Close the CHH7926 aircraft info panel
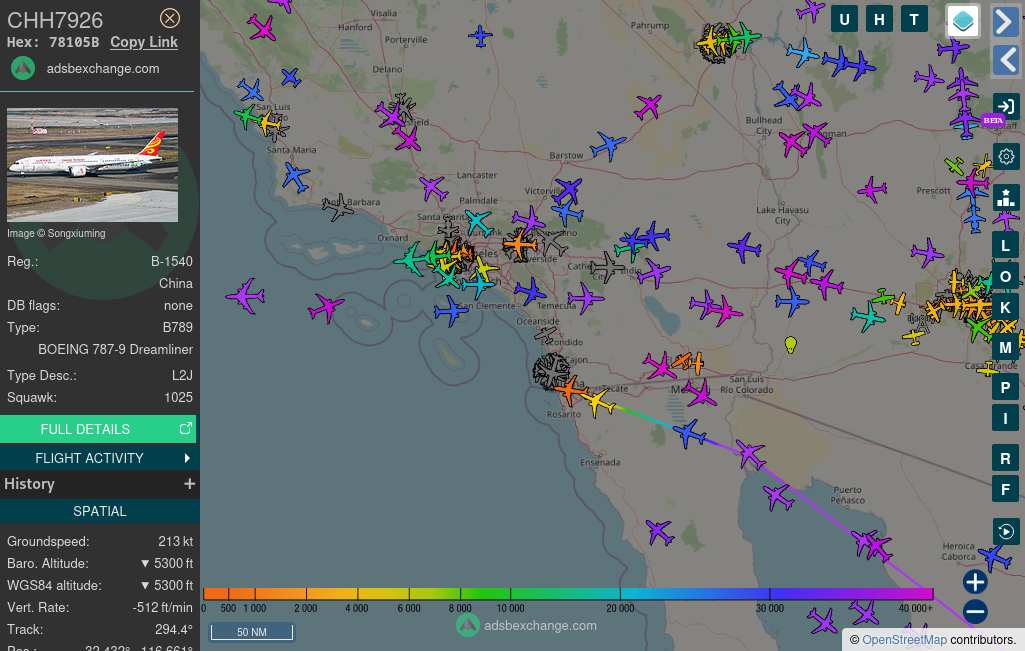This screenshot has height=651, width=1025. point(170,18)
